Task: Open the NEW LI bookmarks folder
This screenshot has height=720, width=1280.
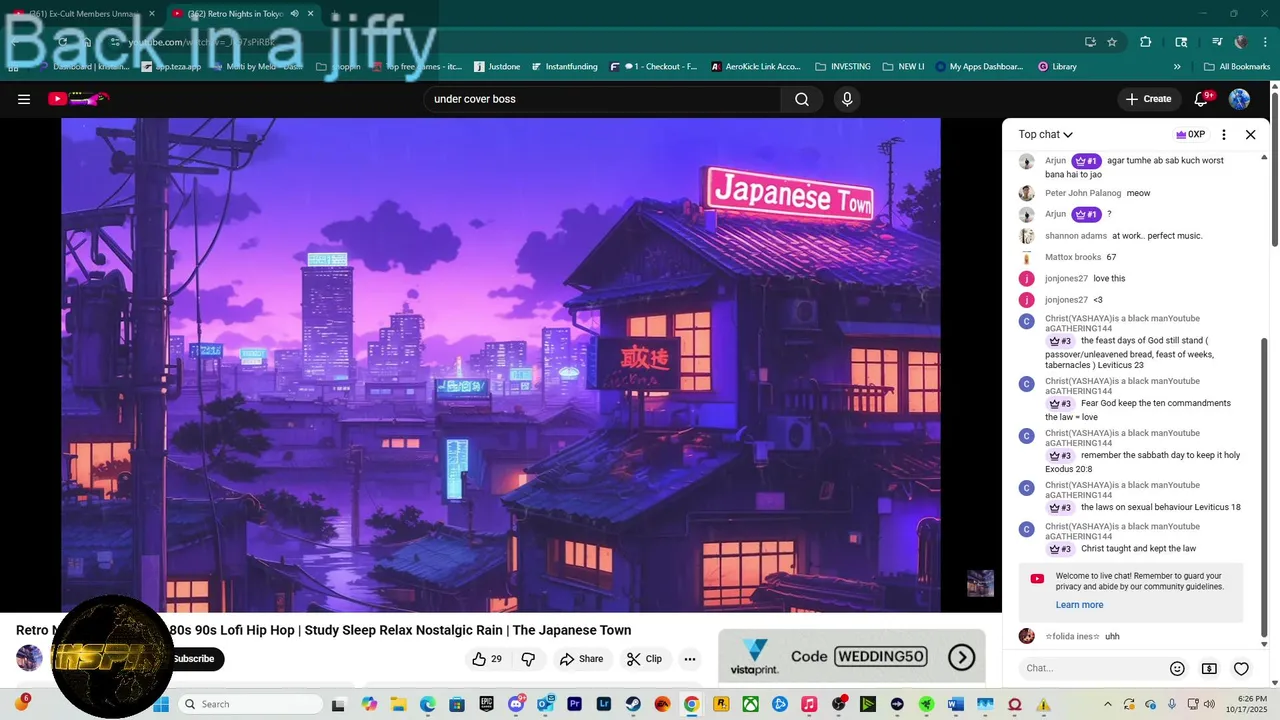Action: (903, 67)
